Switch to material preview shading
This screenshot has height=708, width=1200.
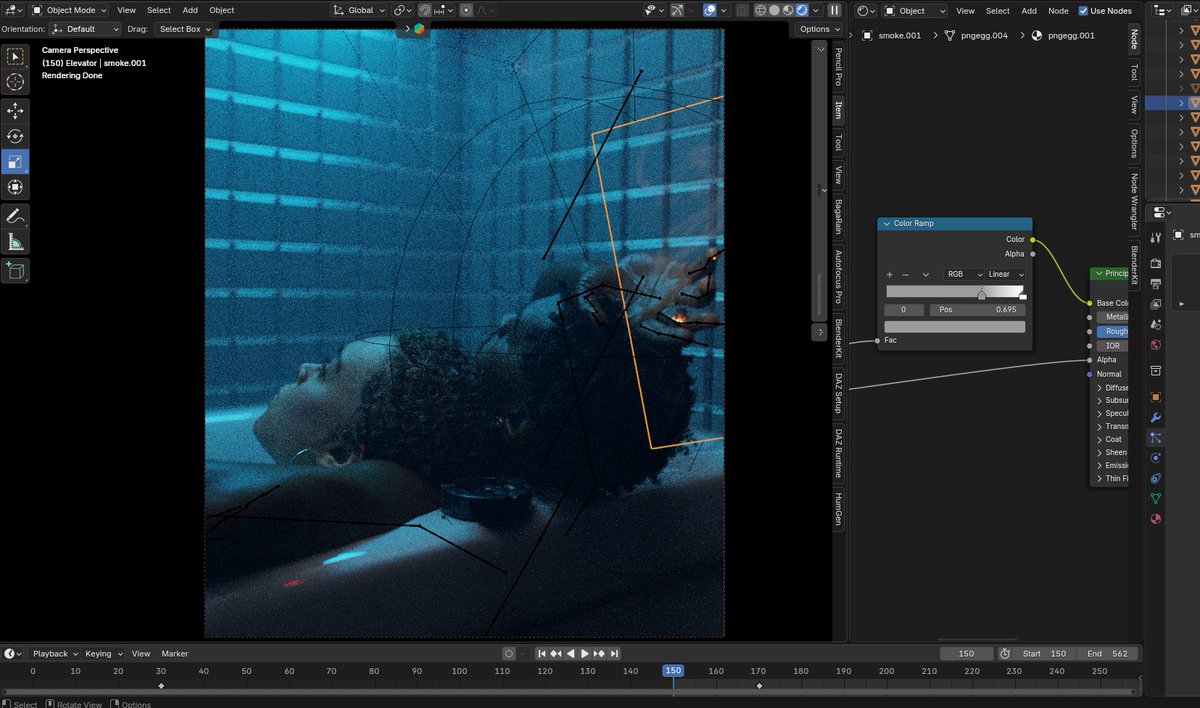788,10
